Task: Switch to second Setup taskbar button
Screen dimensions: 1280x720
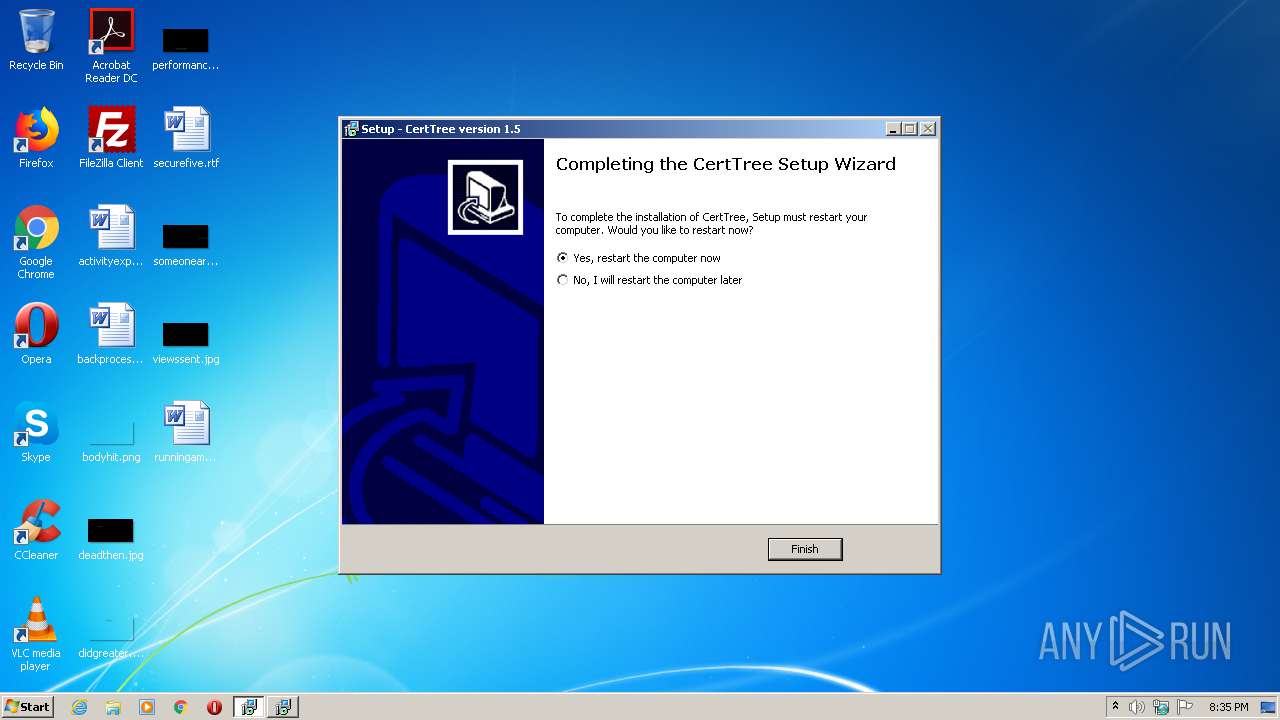Action: click(283, 707)
